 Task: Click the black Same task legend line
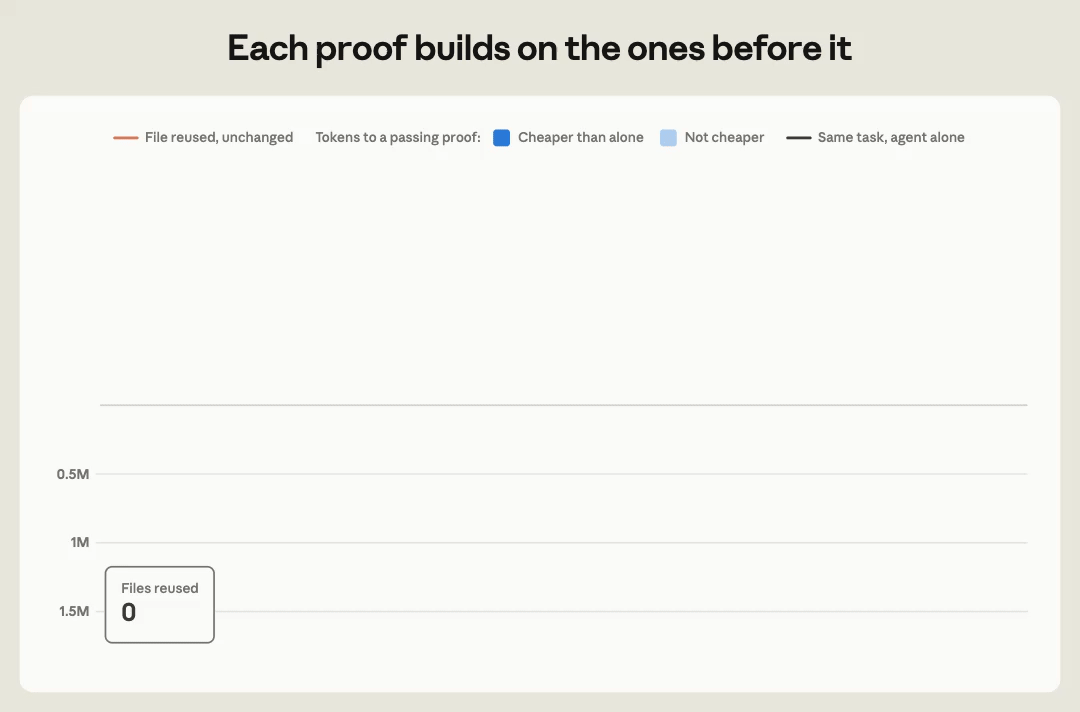point(798,138)
